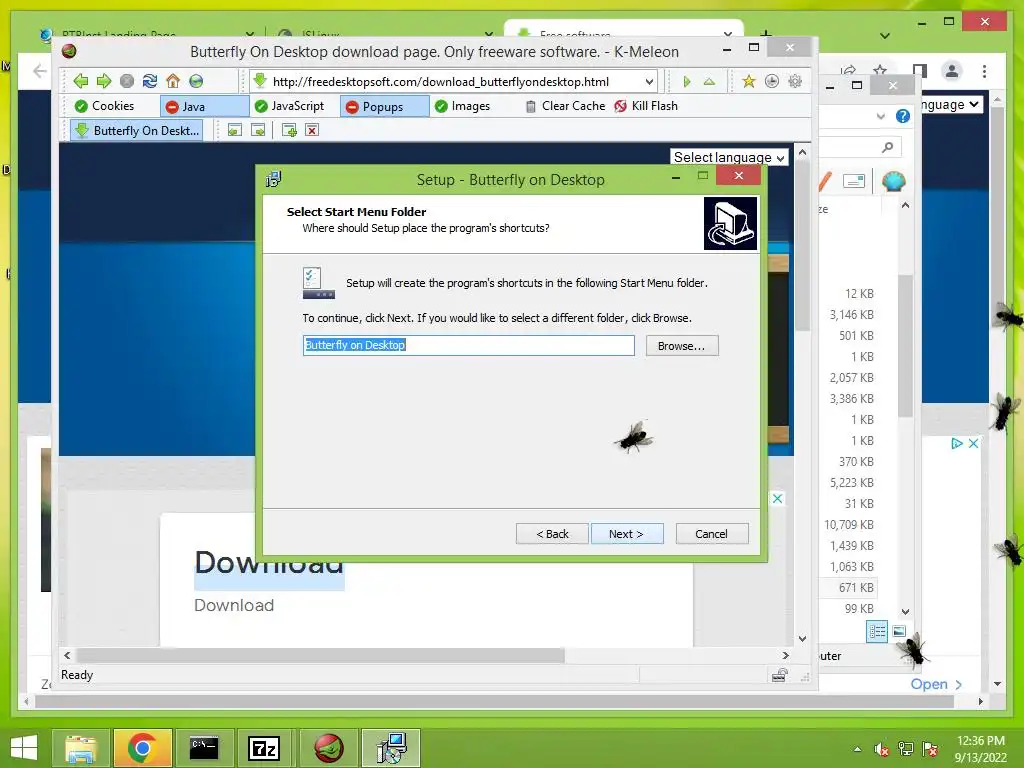Screen dimensions: 1024x768
Task: Select the 671 KB file row
Action: click(x=847, y=587)
